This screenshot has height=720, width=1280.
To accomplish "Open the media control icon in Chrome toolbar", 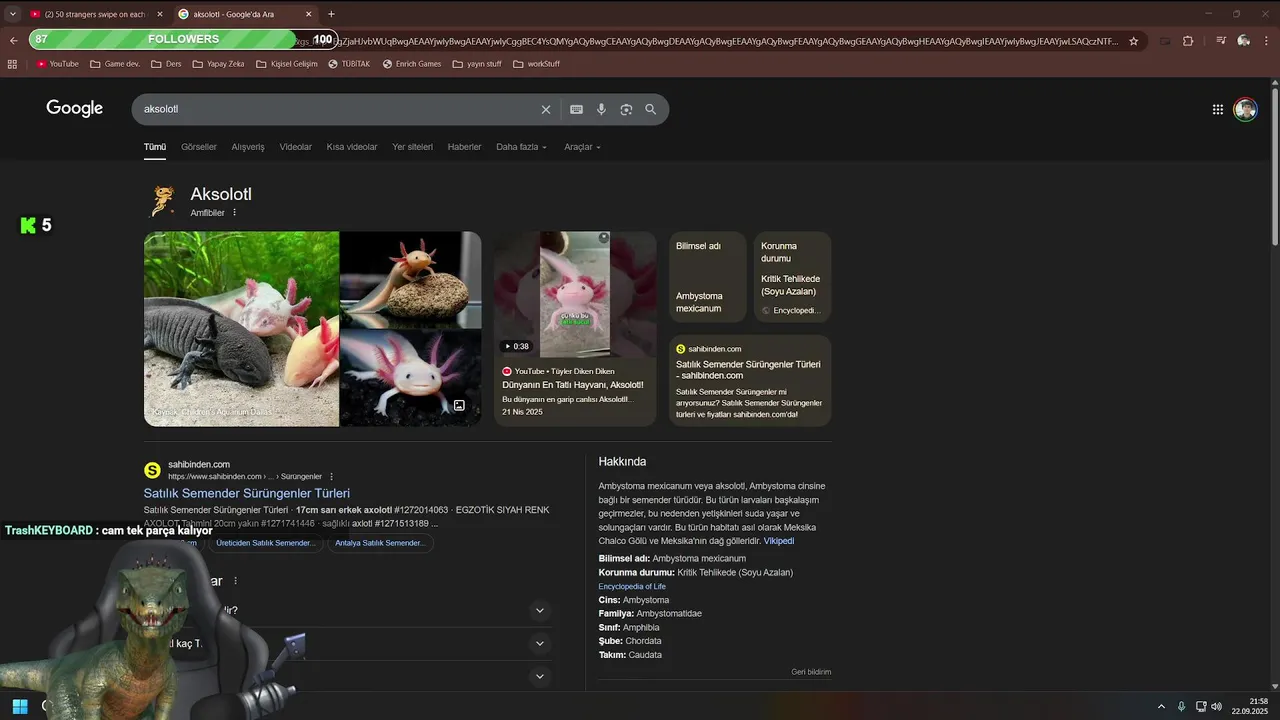I will pyautogui.click(x=1221, y=41).
